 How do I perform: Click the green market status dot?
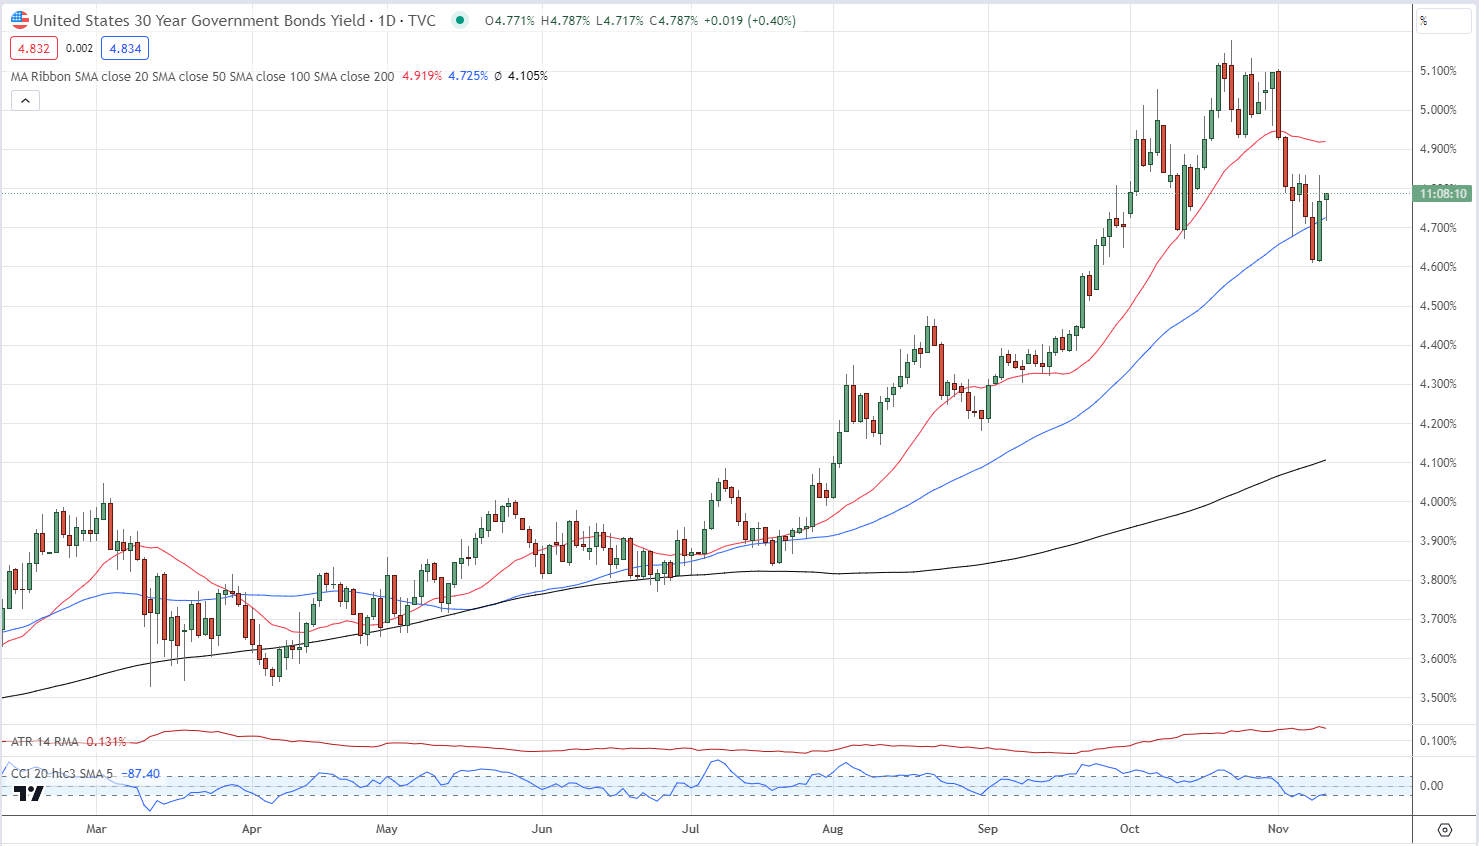click(459, 20)
